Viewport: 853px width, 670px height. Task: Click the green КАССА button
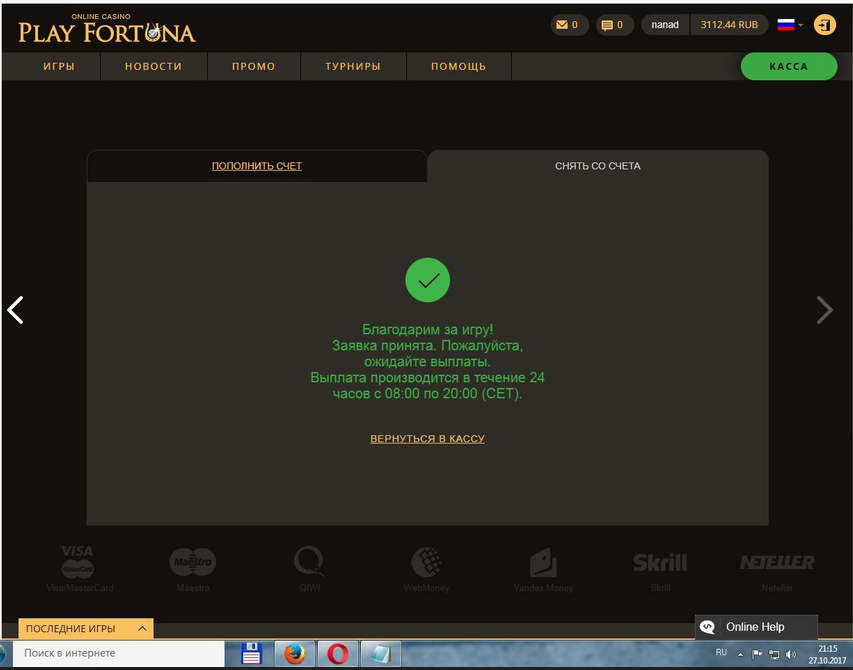788,66
